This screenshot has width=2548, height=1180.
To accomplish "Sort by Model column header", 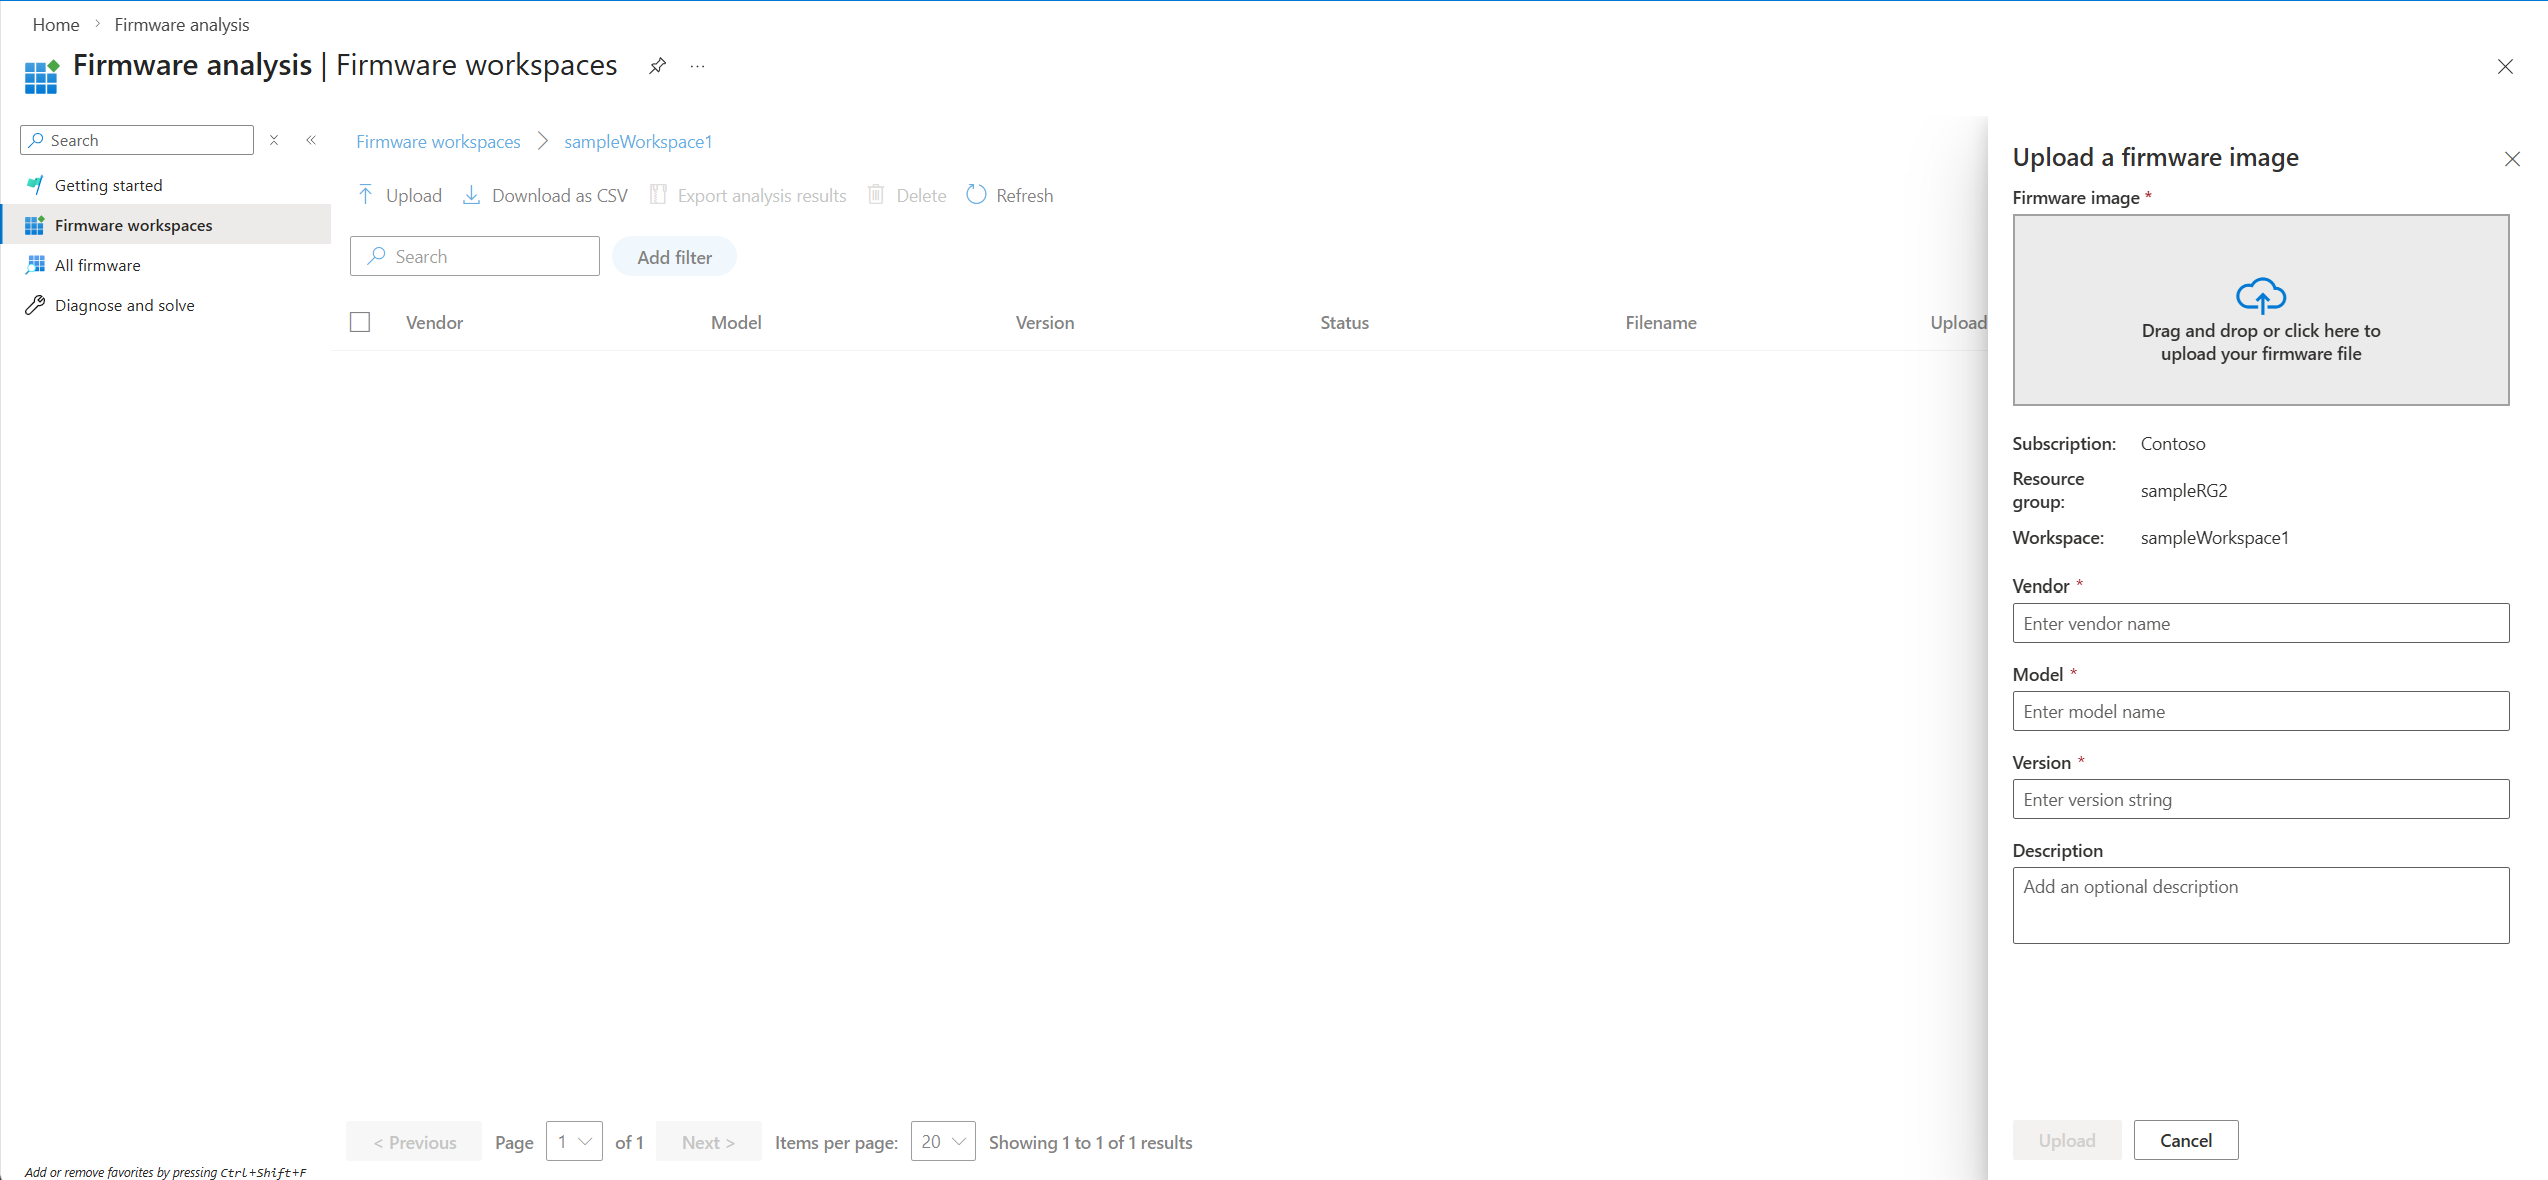I will click(736, 322).
